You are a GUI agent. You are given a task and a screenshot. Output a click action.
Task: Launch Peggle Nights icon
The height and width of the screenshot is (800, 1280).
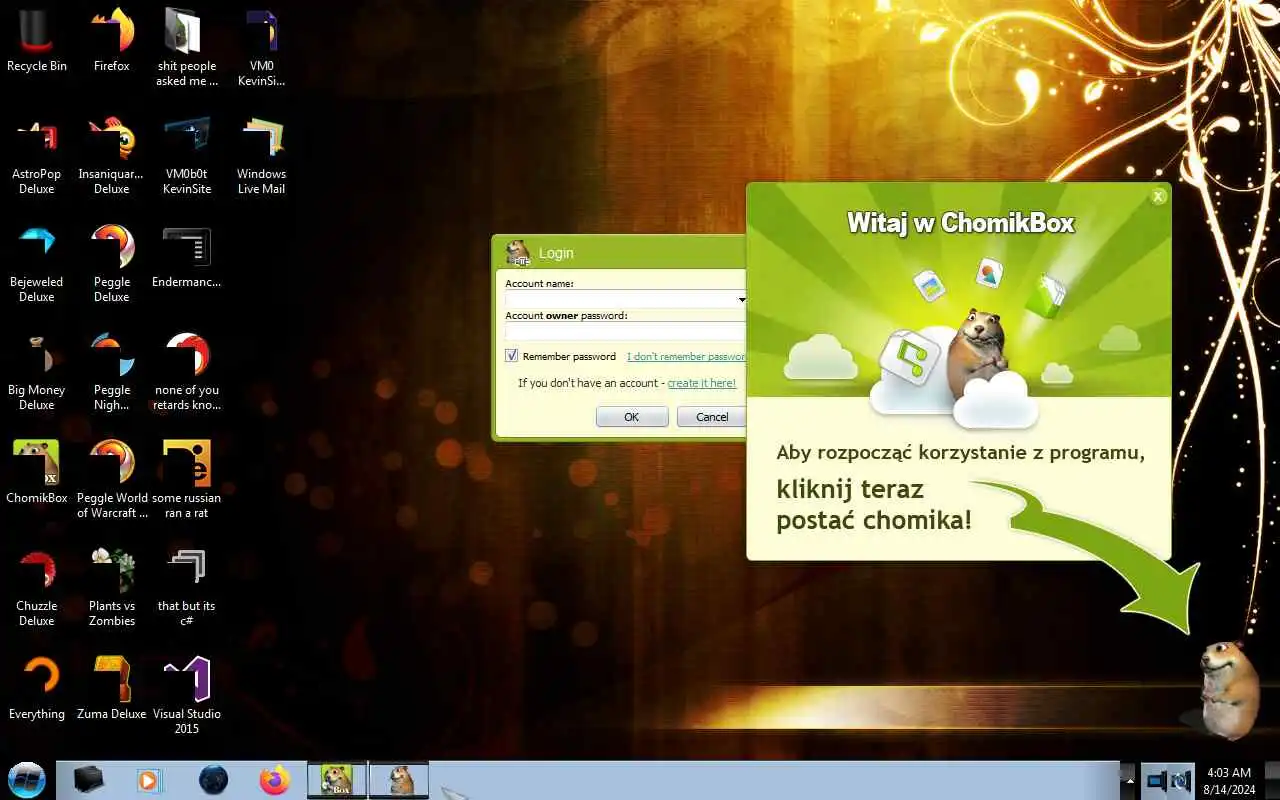(x=112, y=371)
